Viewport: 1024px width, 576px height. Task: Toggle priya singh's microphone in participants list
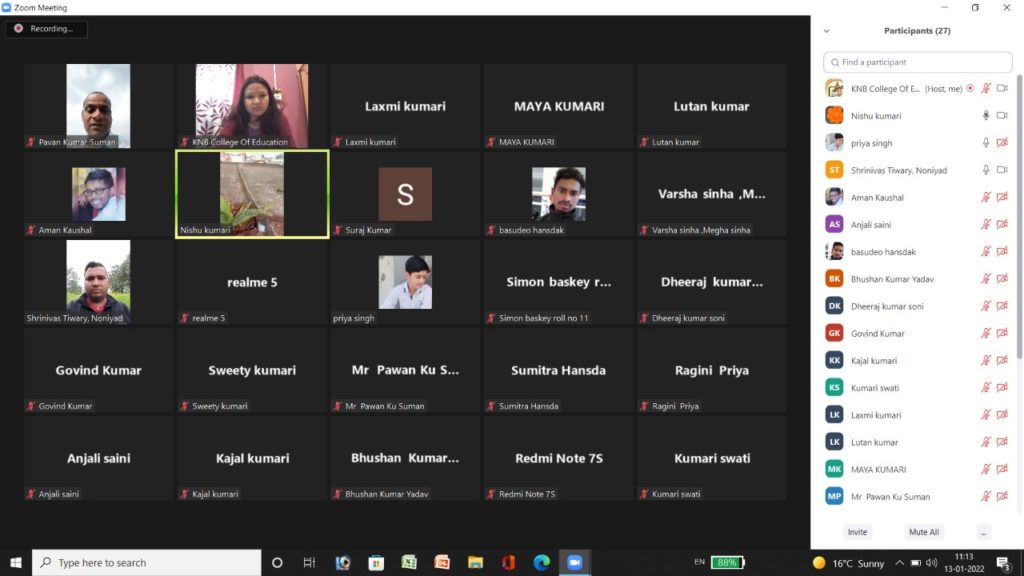coord(986,143)
